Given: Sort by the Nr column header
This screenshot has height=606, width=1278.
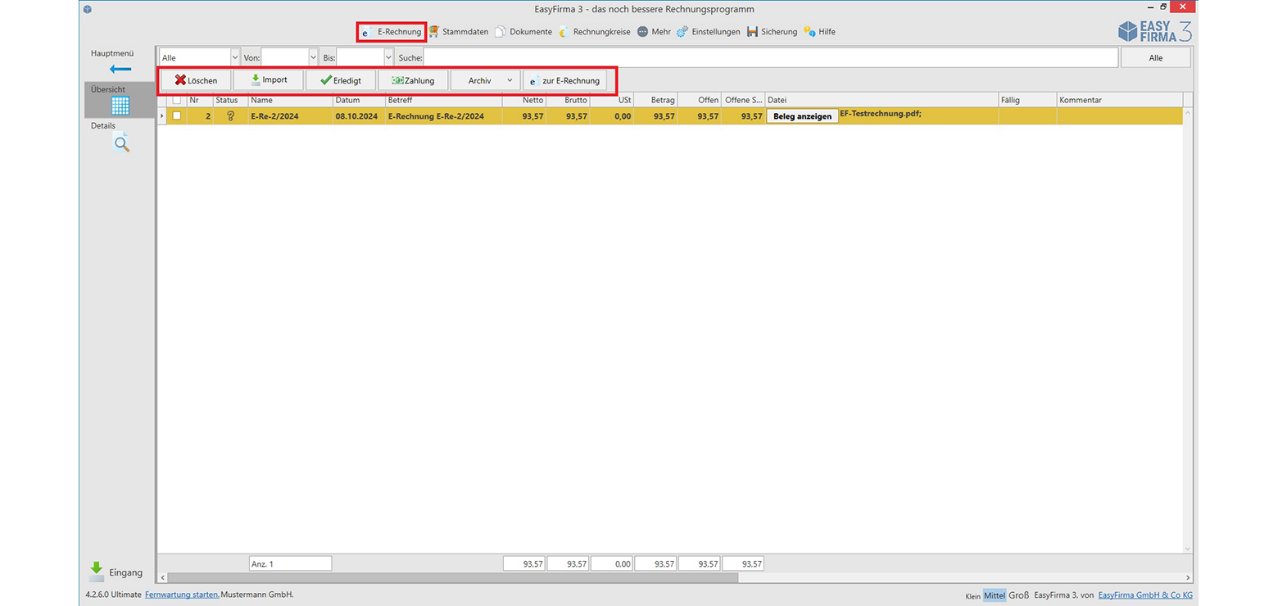Looking at the screenshot, I should [x=199, y=100].
